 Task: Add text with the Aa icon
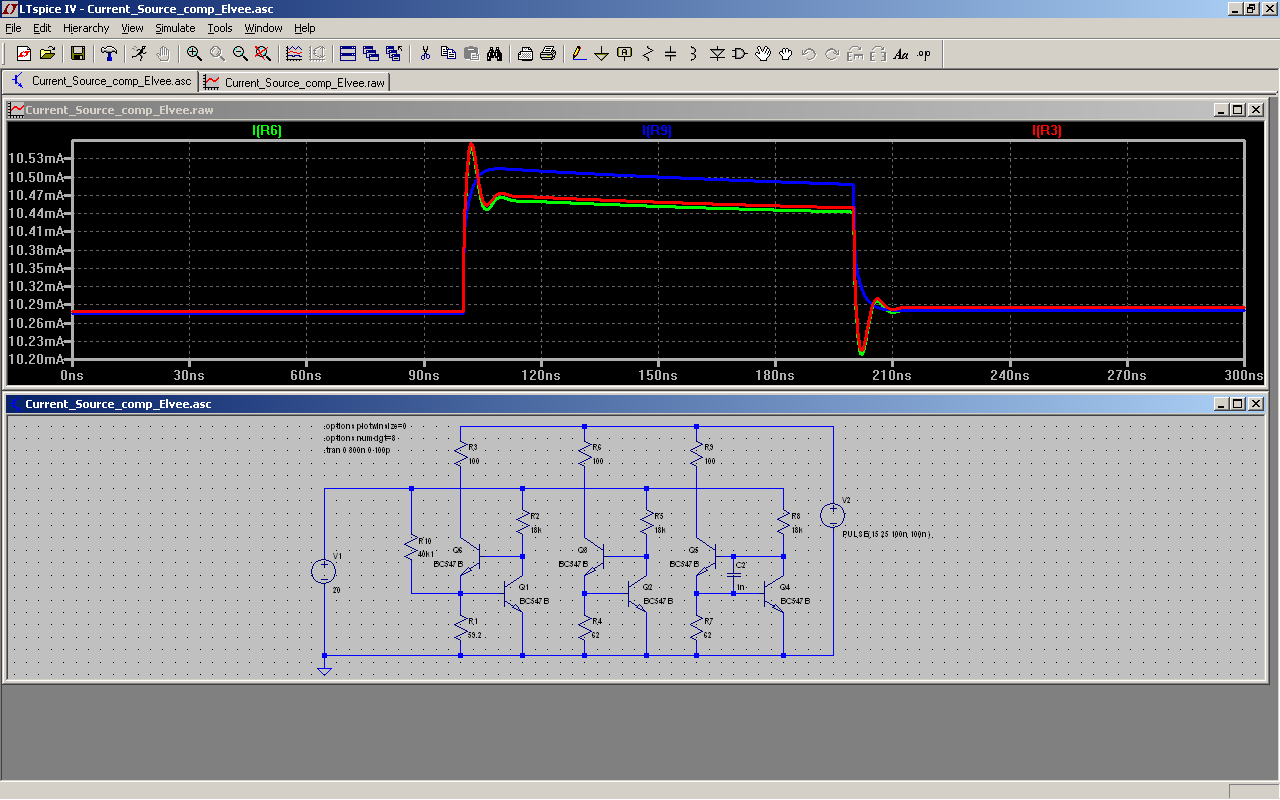(901, 53)
